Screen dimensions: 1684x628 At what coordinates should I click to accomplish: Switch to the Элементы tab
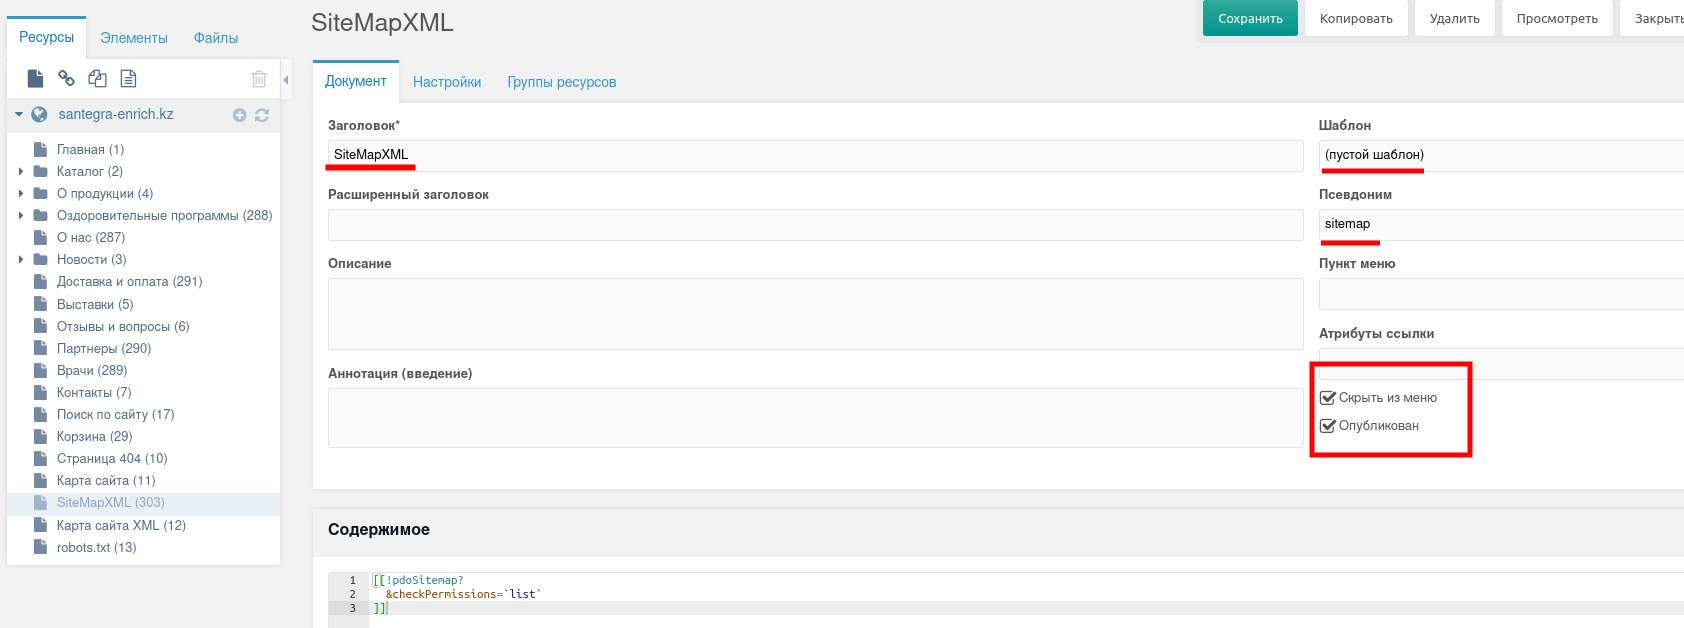(x=134, y=38)
